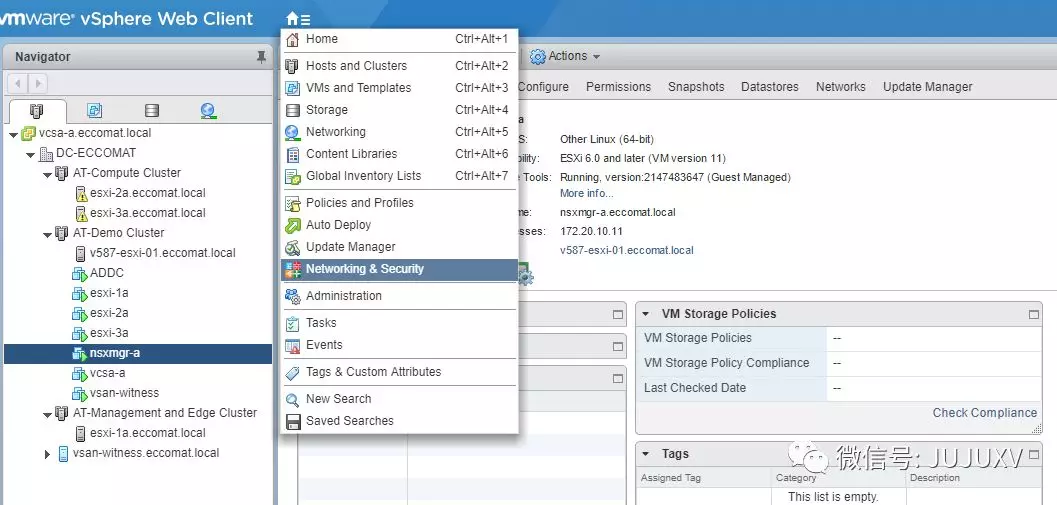Switch to Datastores tab
Image resolution: width=1057 pixels, height=505 pixels.
[770, 87]
